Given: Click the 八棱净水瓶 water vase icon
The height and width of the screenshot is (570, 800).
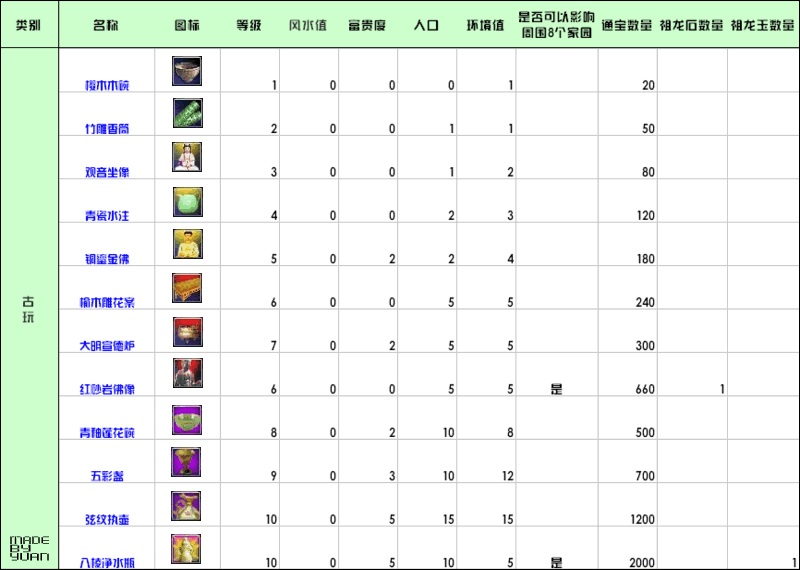Looking at the screenshot, I should click(x=186, y=549).
